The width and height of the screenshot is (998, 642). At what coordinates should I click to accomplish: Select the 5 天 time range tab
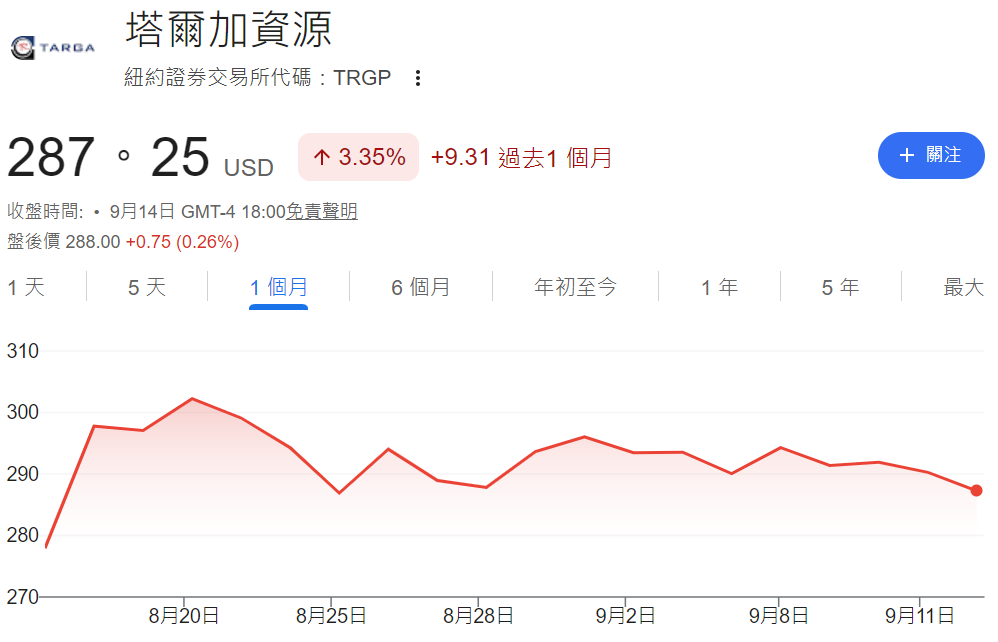(147, 288)
